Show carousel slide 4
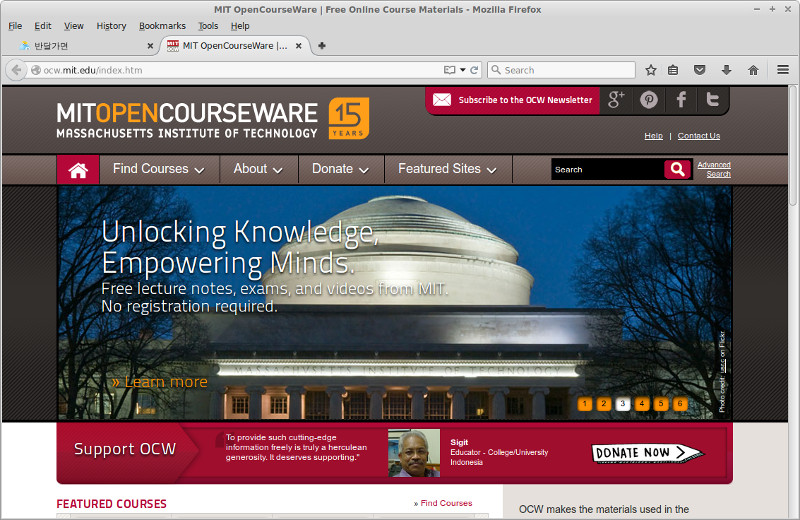Image resolution: width=800 pixels, height=520 pixels. [642, 404]
